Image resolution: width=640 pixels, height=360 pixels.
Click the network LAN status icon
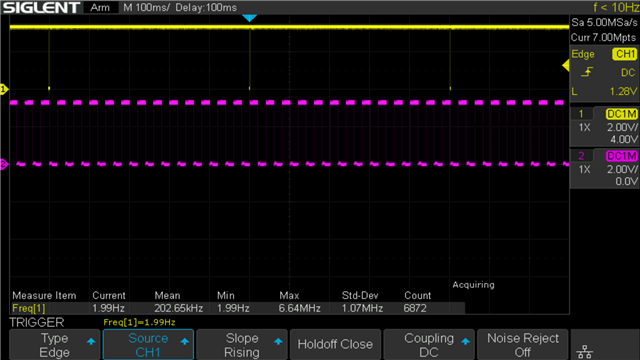[x=585, y=351]
